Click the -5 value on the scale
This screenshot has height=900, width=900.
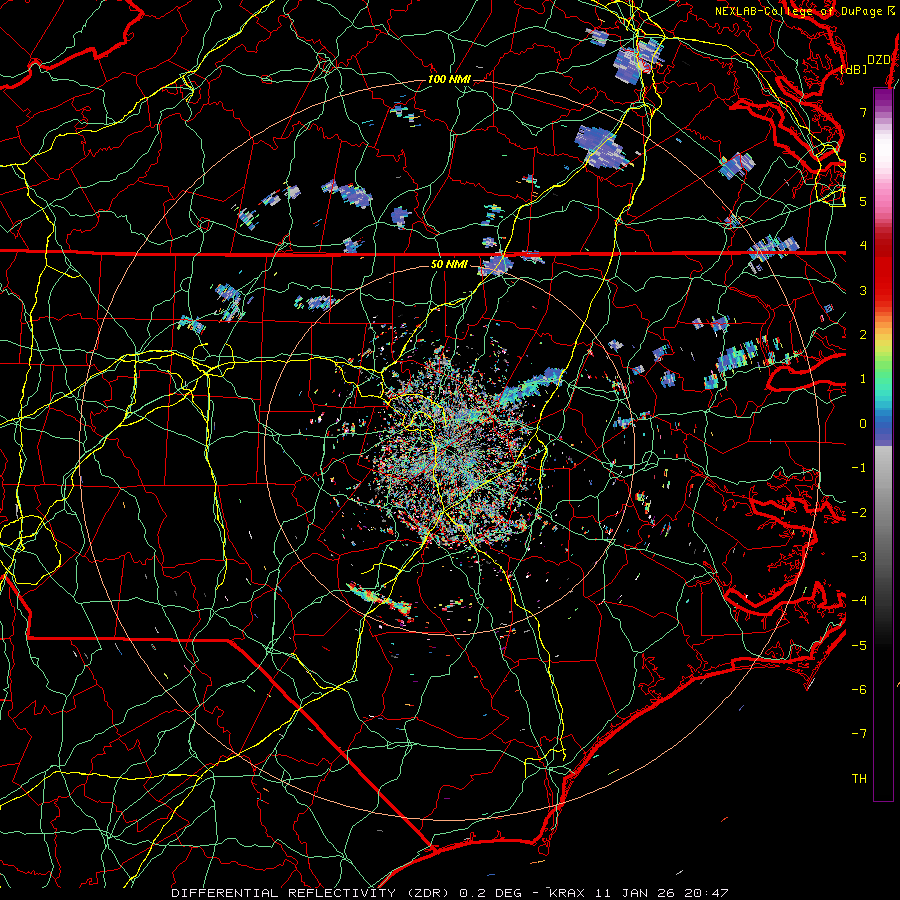859,646
